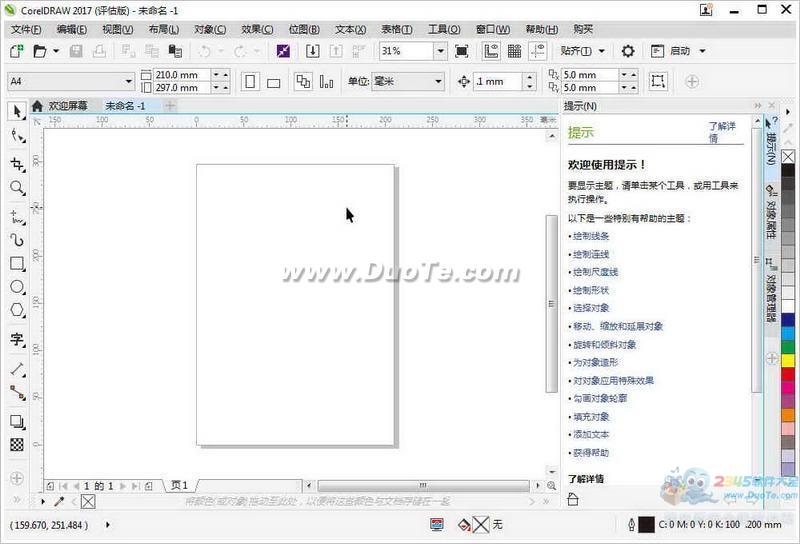Expand status bar coordinates arrow
This screenshot has width=800, height=544.
point(108,525)
